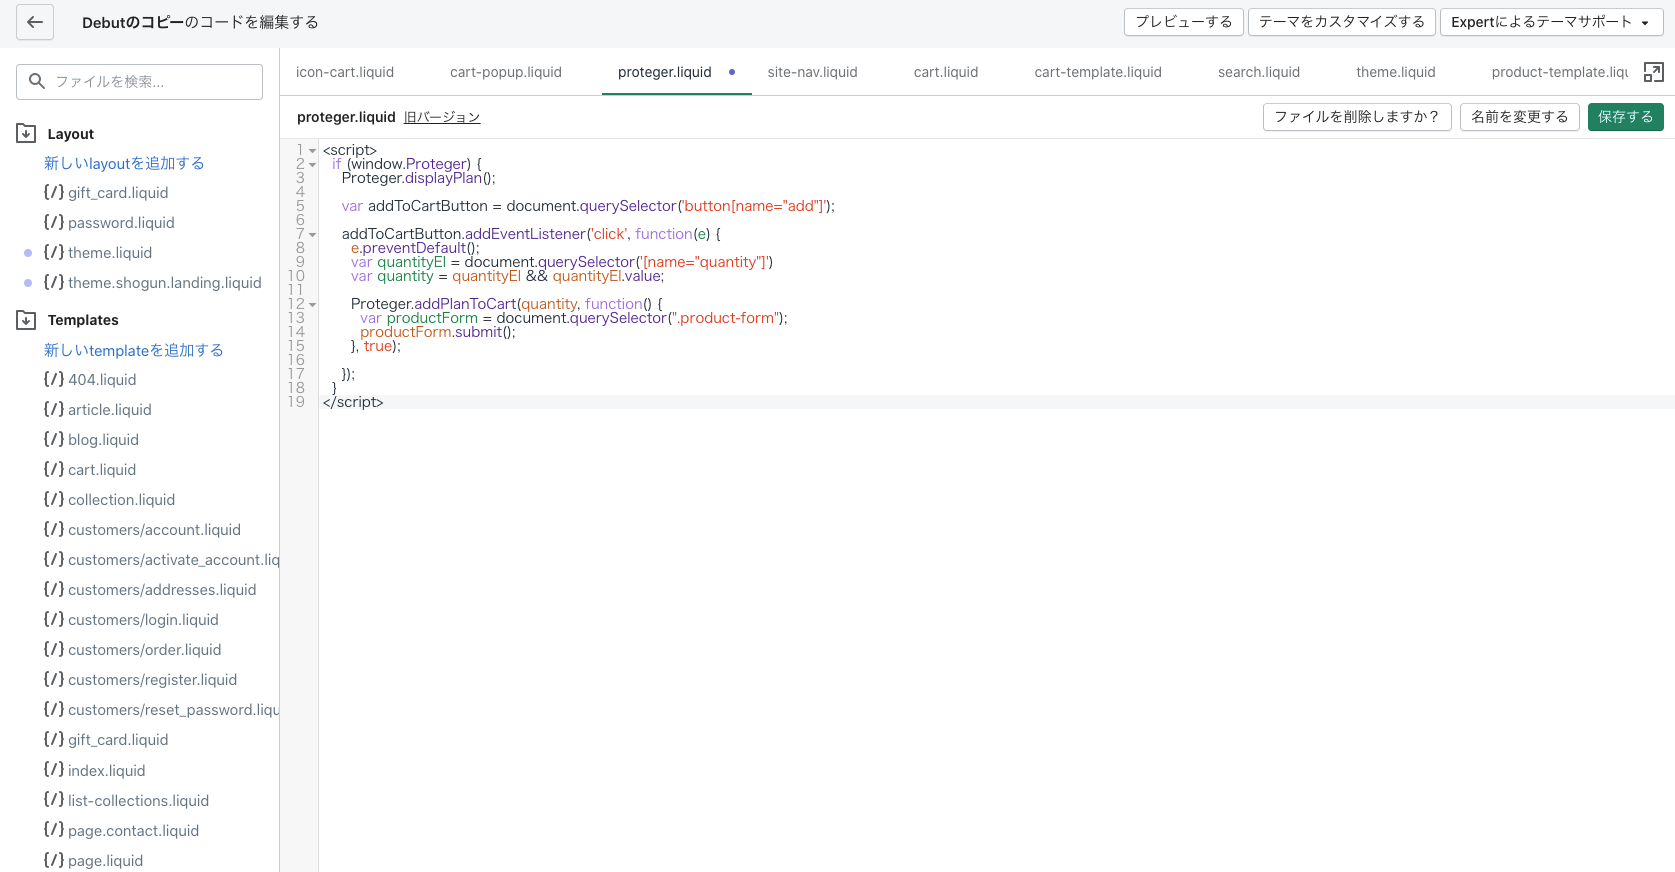Switch to cart-popup.liquid tab
The height and width of the screenshot is (872, 1675).
pos(506,72)
